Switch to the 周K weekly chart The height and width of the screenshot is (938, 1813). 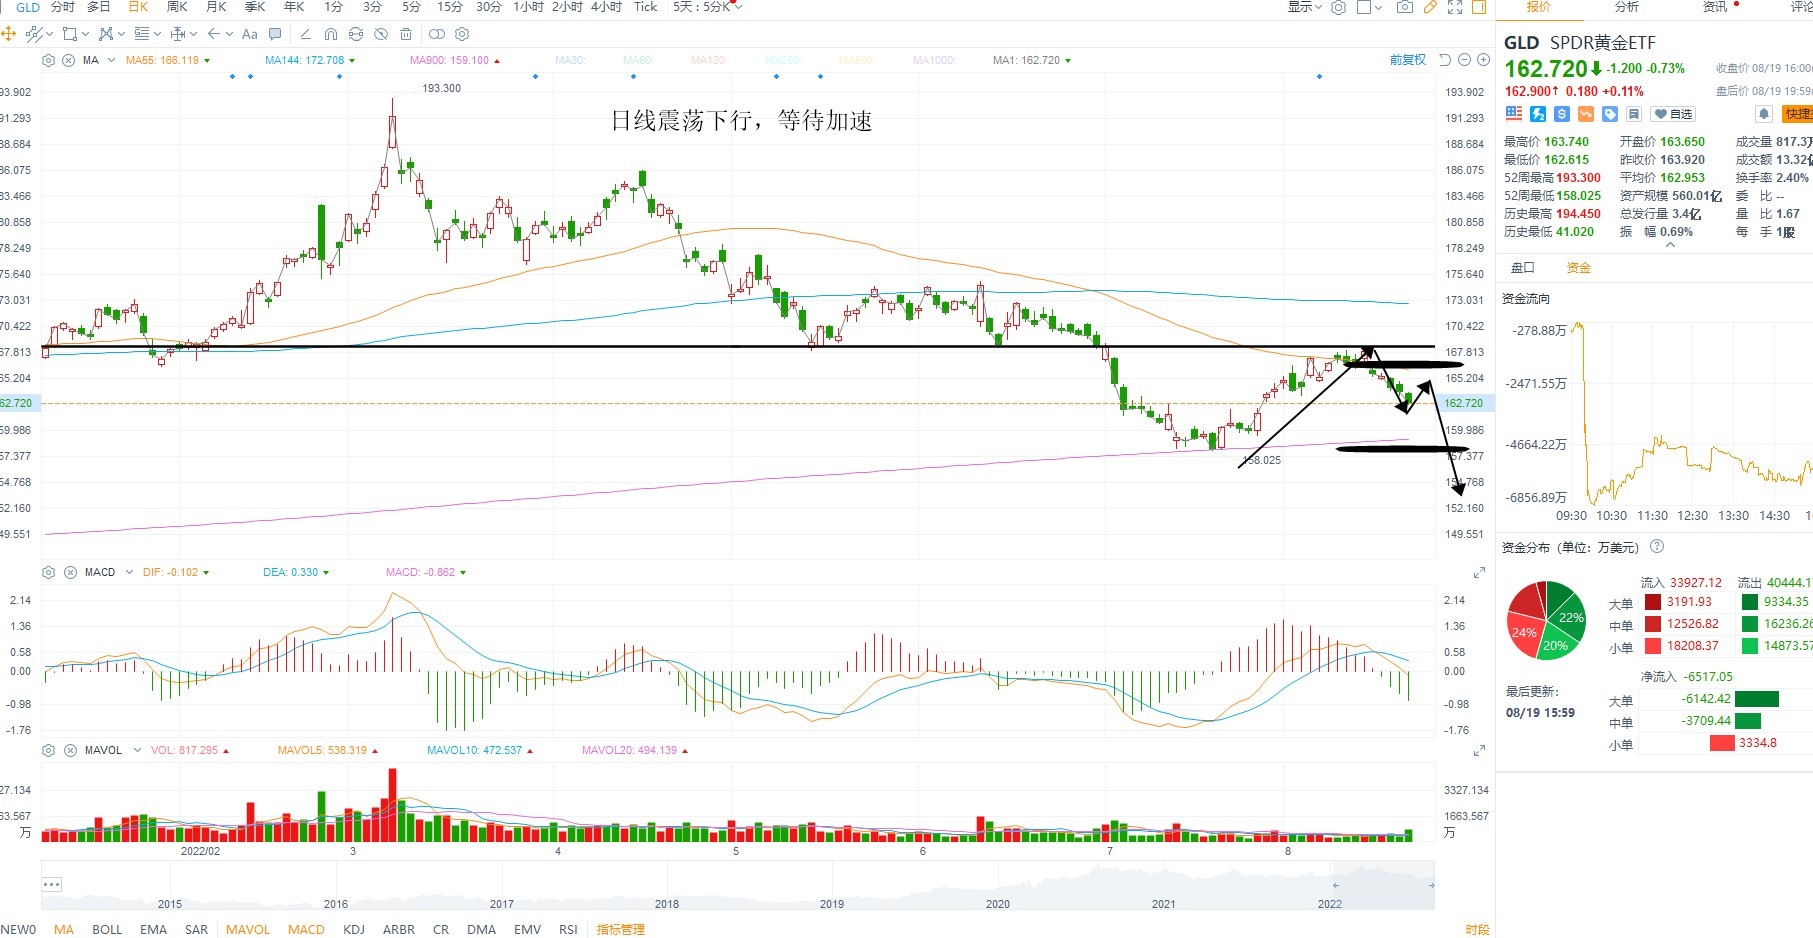click(177, 7)
